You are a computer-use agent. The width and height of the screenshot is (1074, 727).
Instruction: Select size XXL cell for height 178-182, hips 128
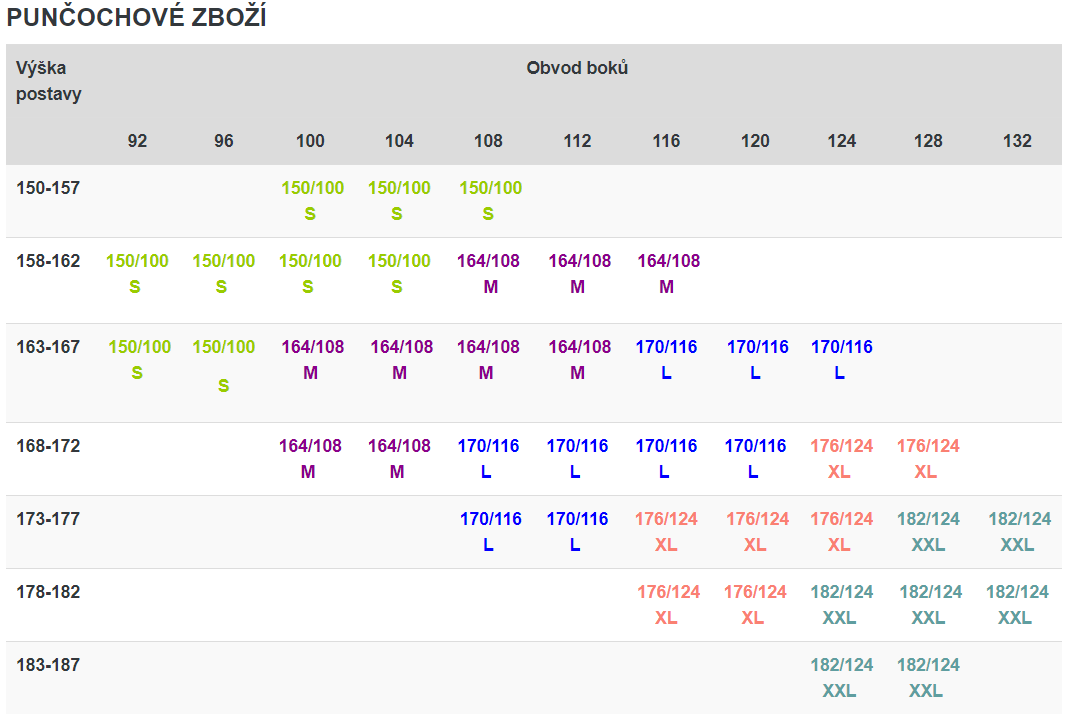pos(930,604)
